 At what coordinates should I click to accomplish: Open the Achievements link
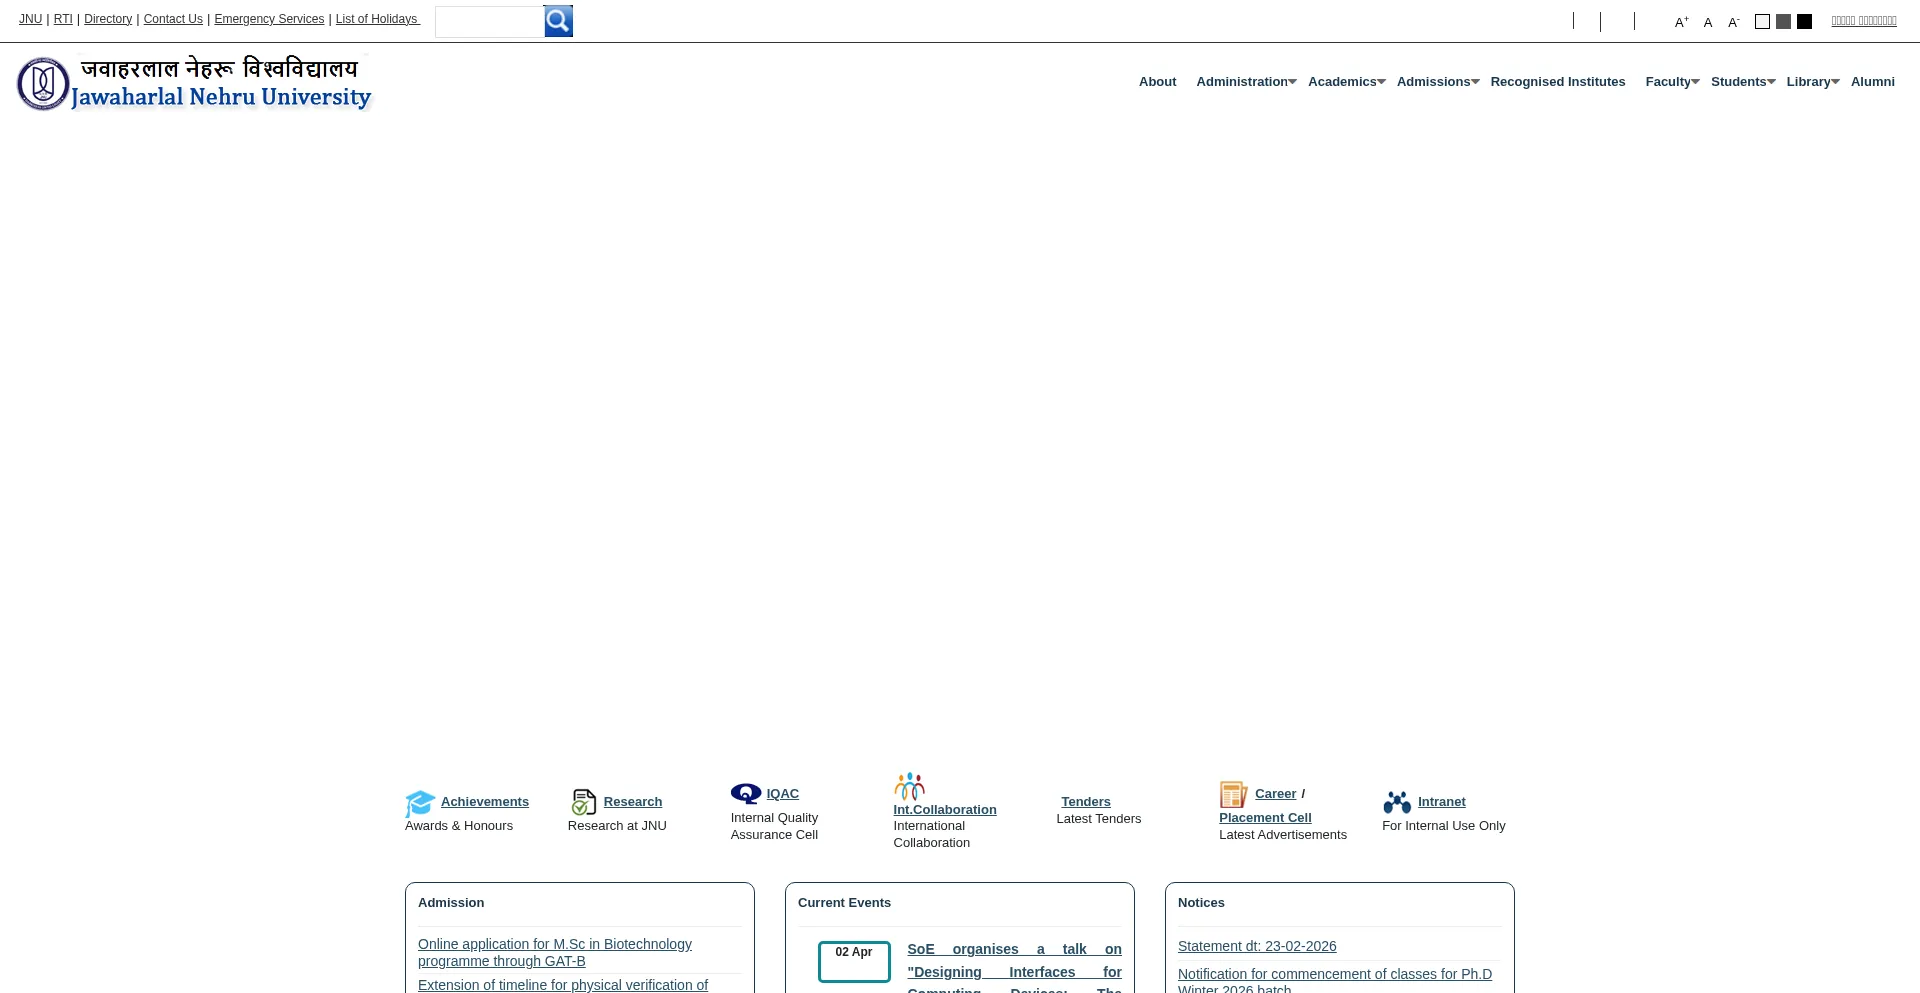[485, 802]
